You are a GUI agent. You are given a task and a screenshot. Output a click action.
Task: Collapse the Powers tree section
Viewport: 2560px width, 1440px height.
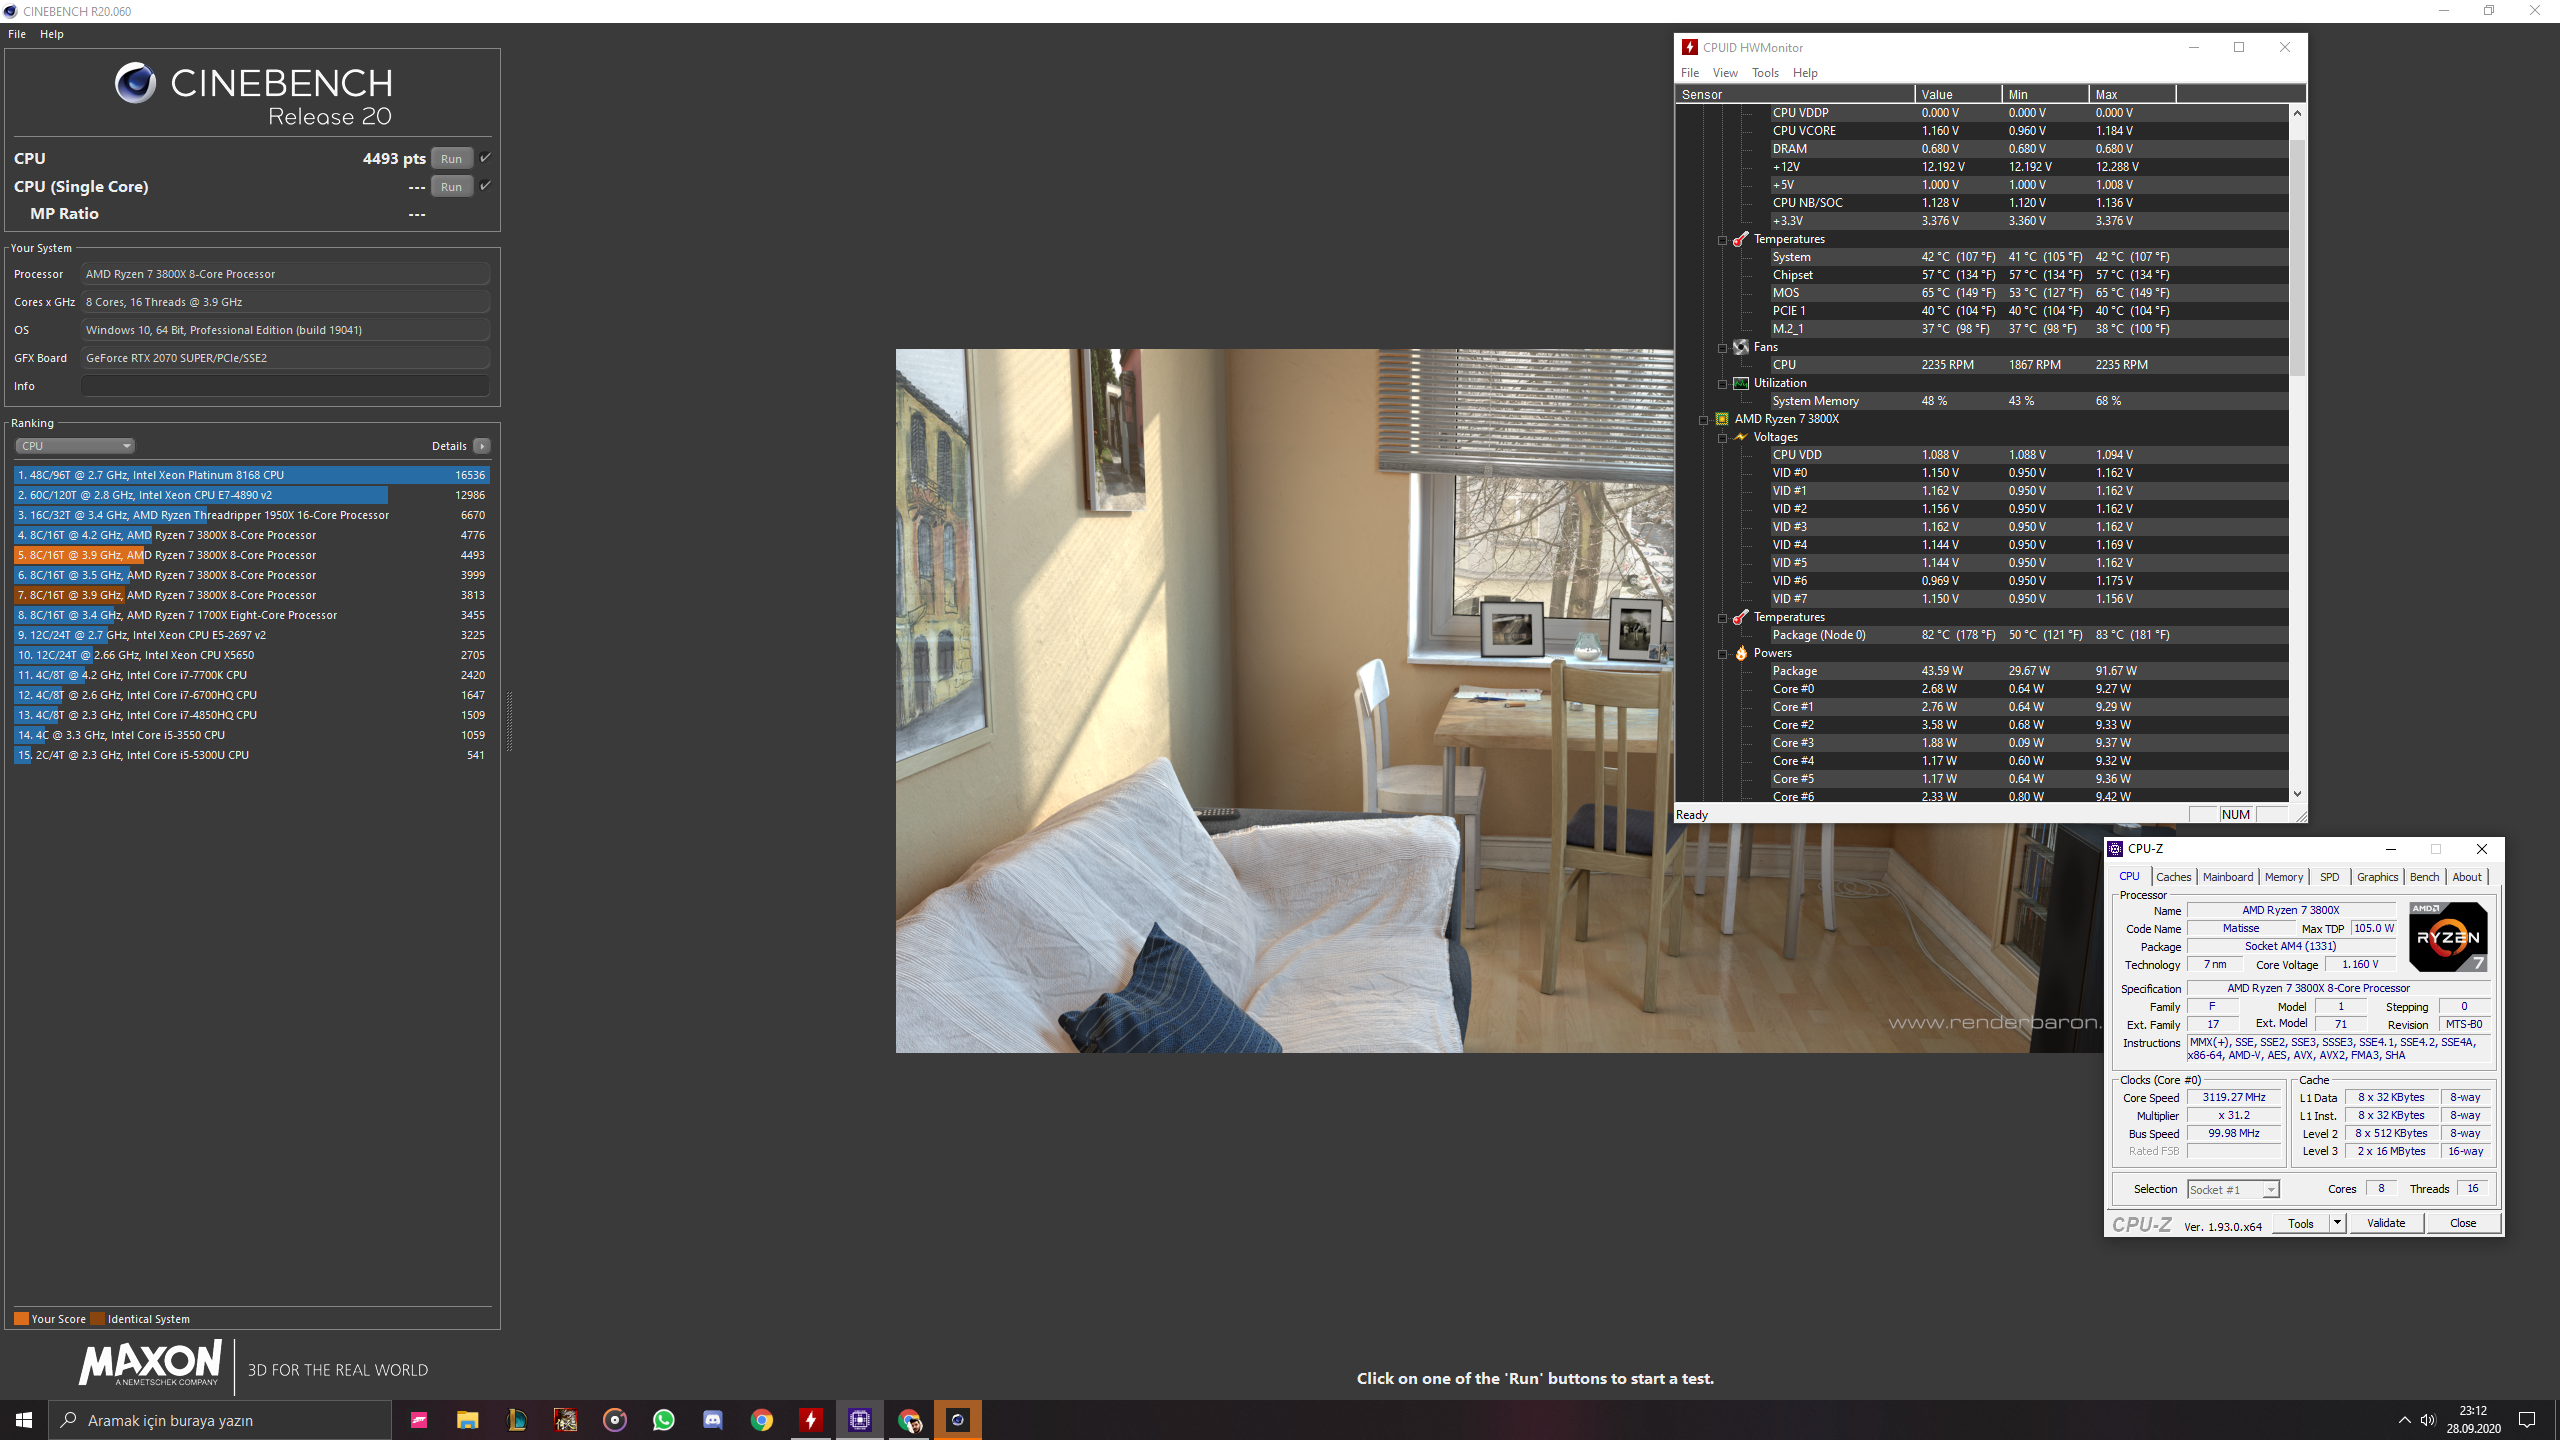pos(1722,654)
